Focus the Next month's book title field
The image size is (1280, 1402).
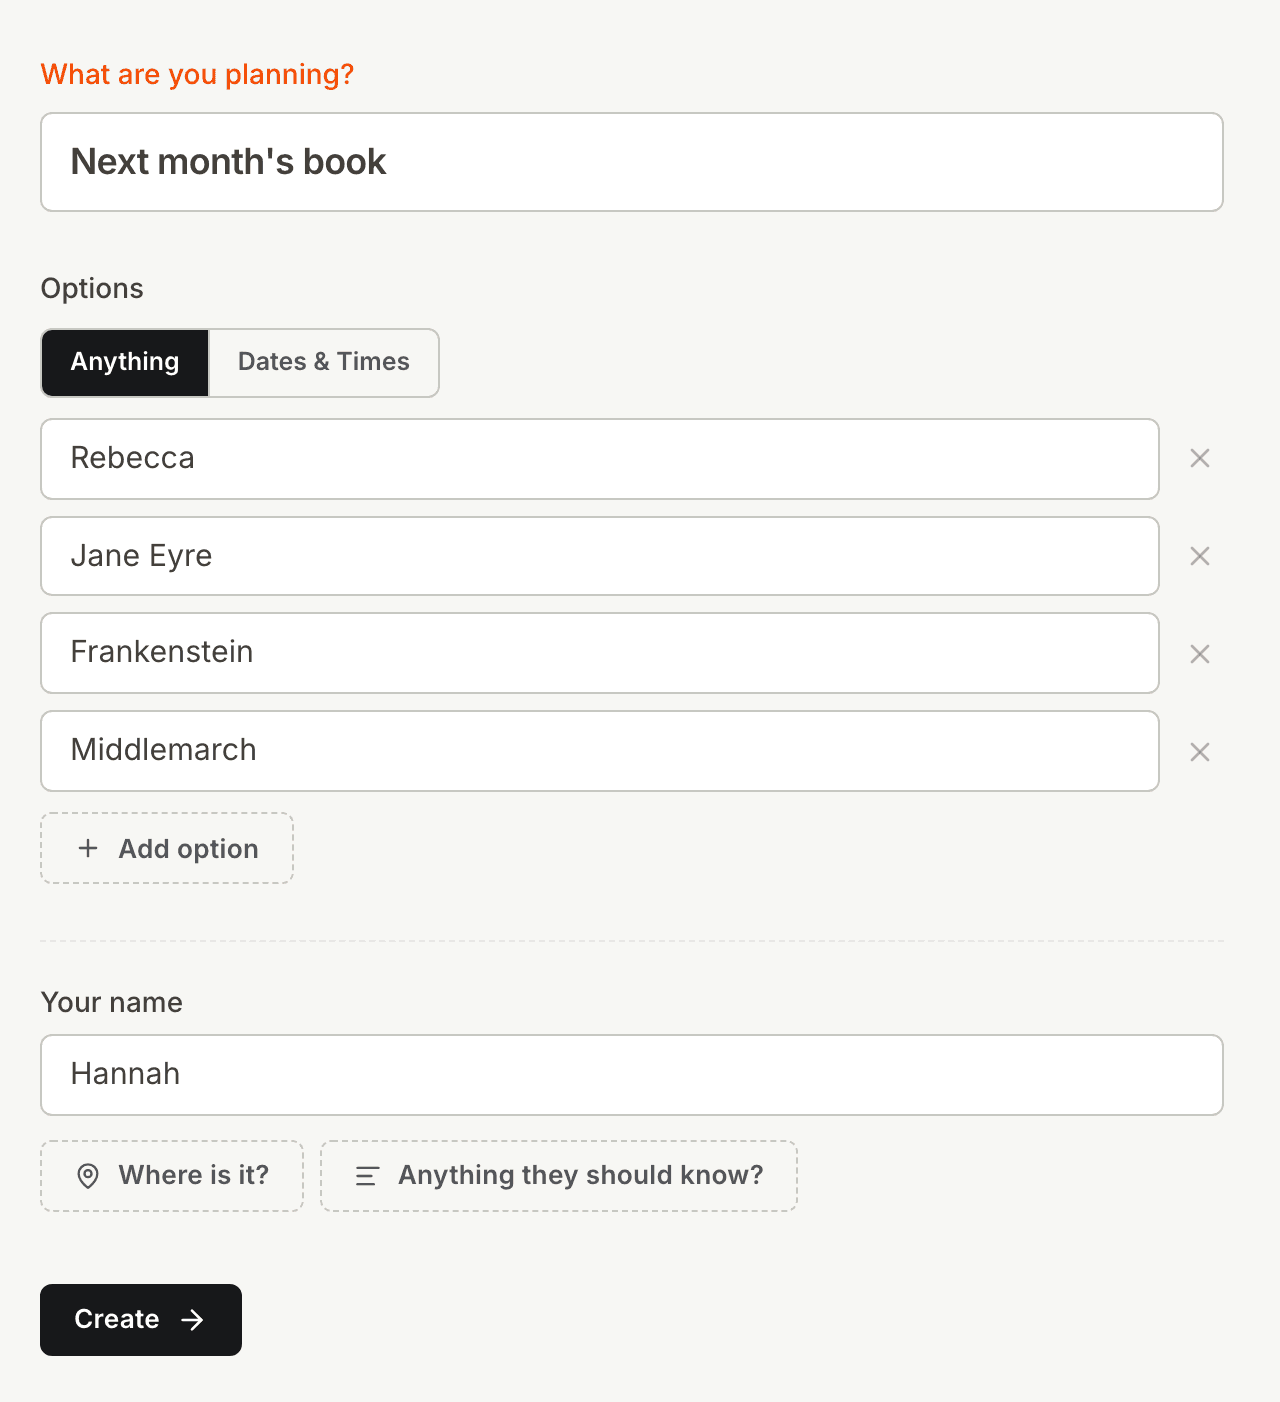[x=632, y=162]
